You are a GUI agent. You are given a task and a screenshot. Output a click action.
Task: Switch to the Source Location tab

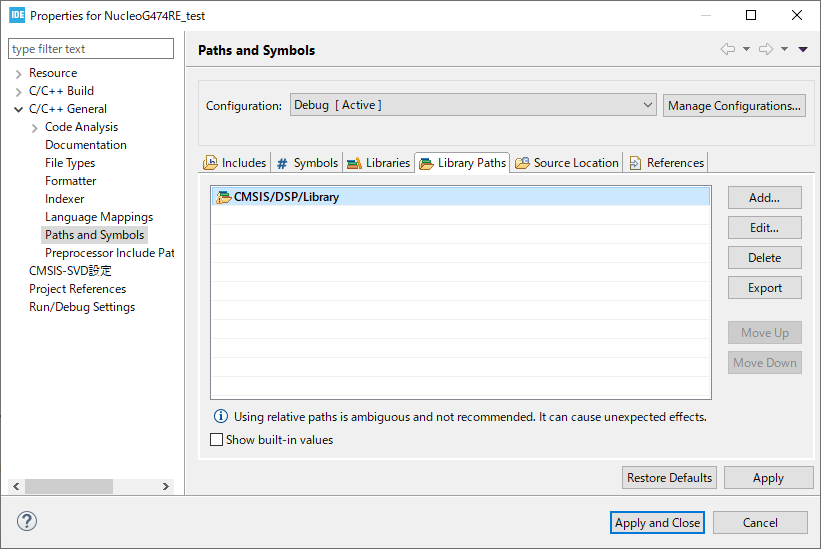click(566, 163)
